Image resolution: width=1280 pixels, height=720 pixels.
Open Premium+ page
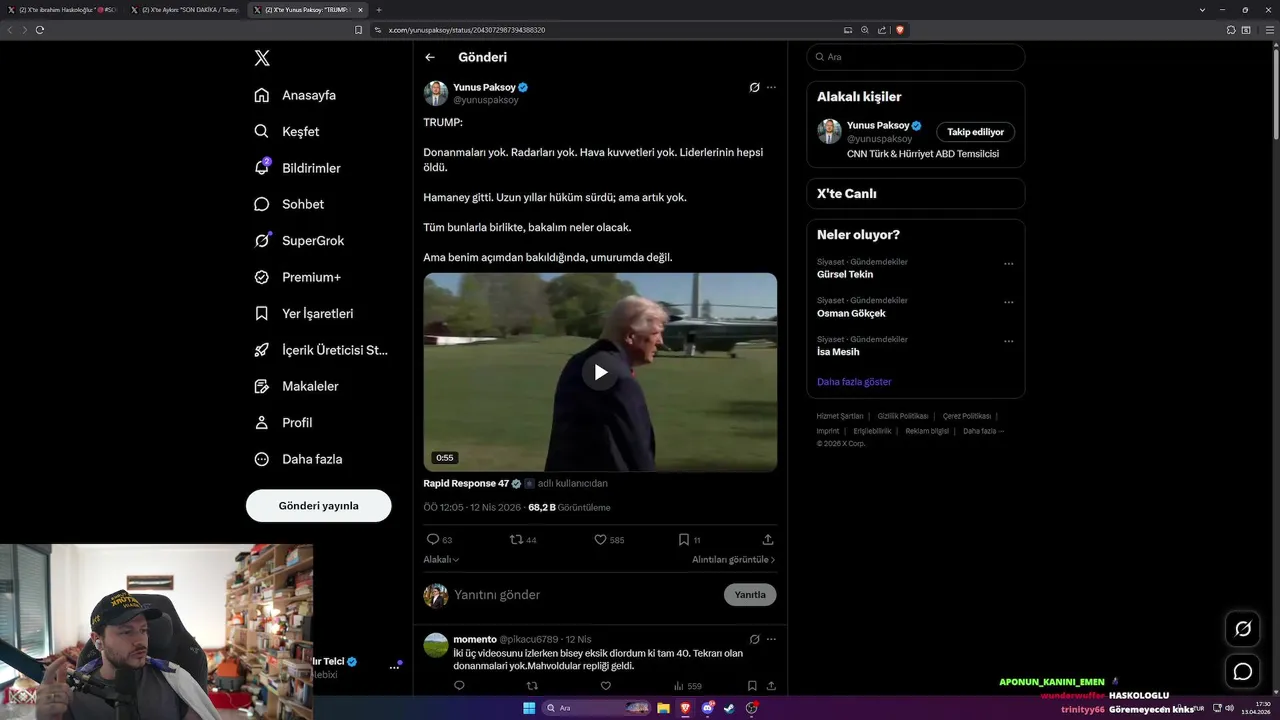pos(297,277)
